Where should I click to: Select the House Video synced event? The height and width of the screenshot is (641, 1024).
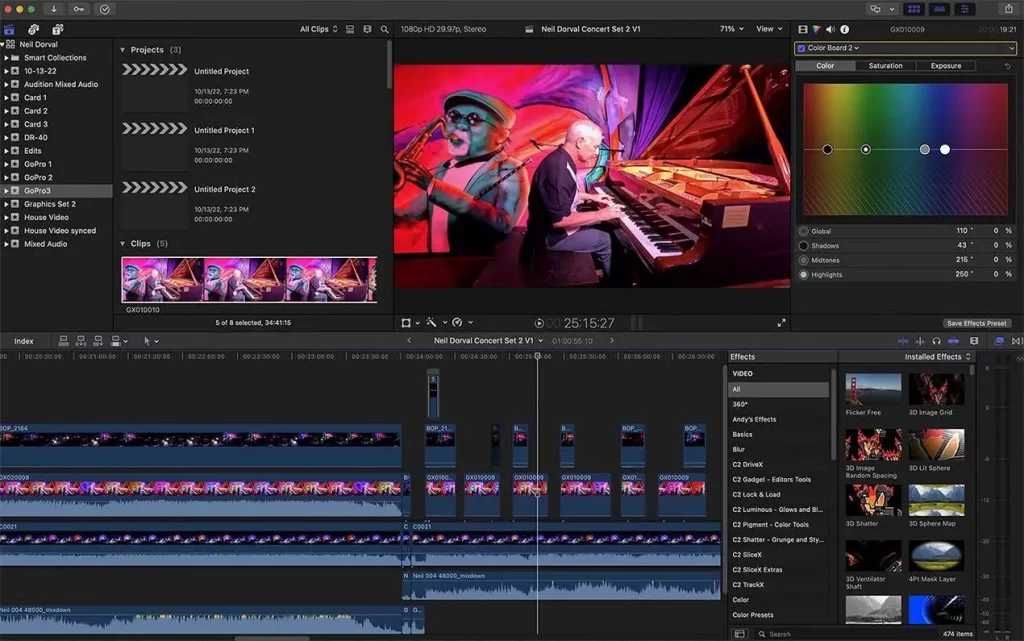[59, 230]
